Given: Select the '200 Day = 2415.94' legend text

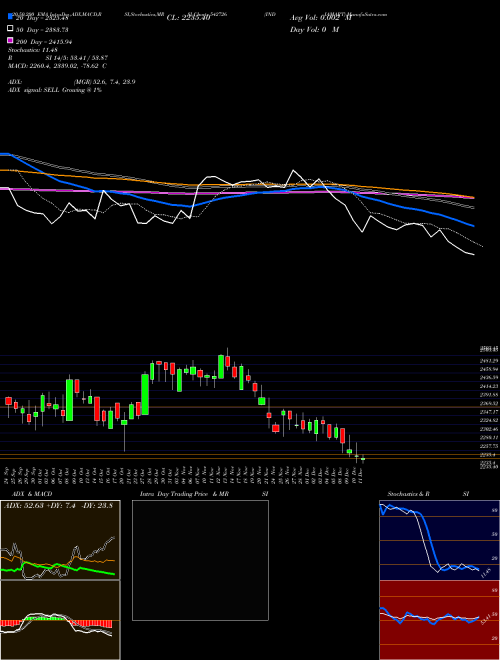Looking at the screenshot, I should (x=44, y=42).
